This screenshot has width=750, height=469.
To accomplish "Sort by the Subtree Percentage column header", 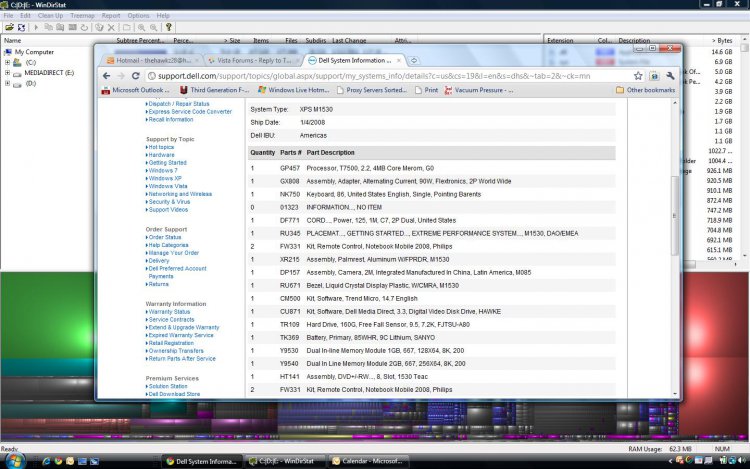I will pos(140,41).
